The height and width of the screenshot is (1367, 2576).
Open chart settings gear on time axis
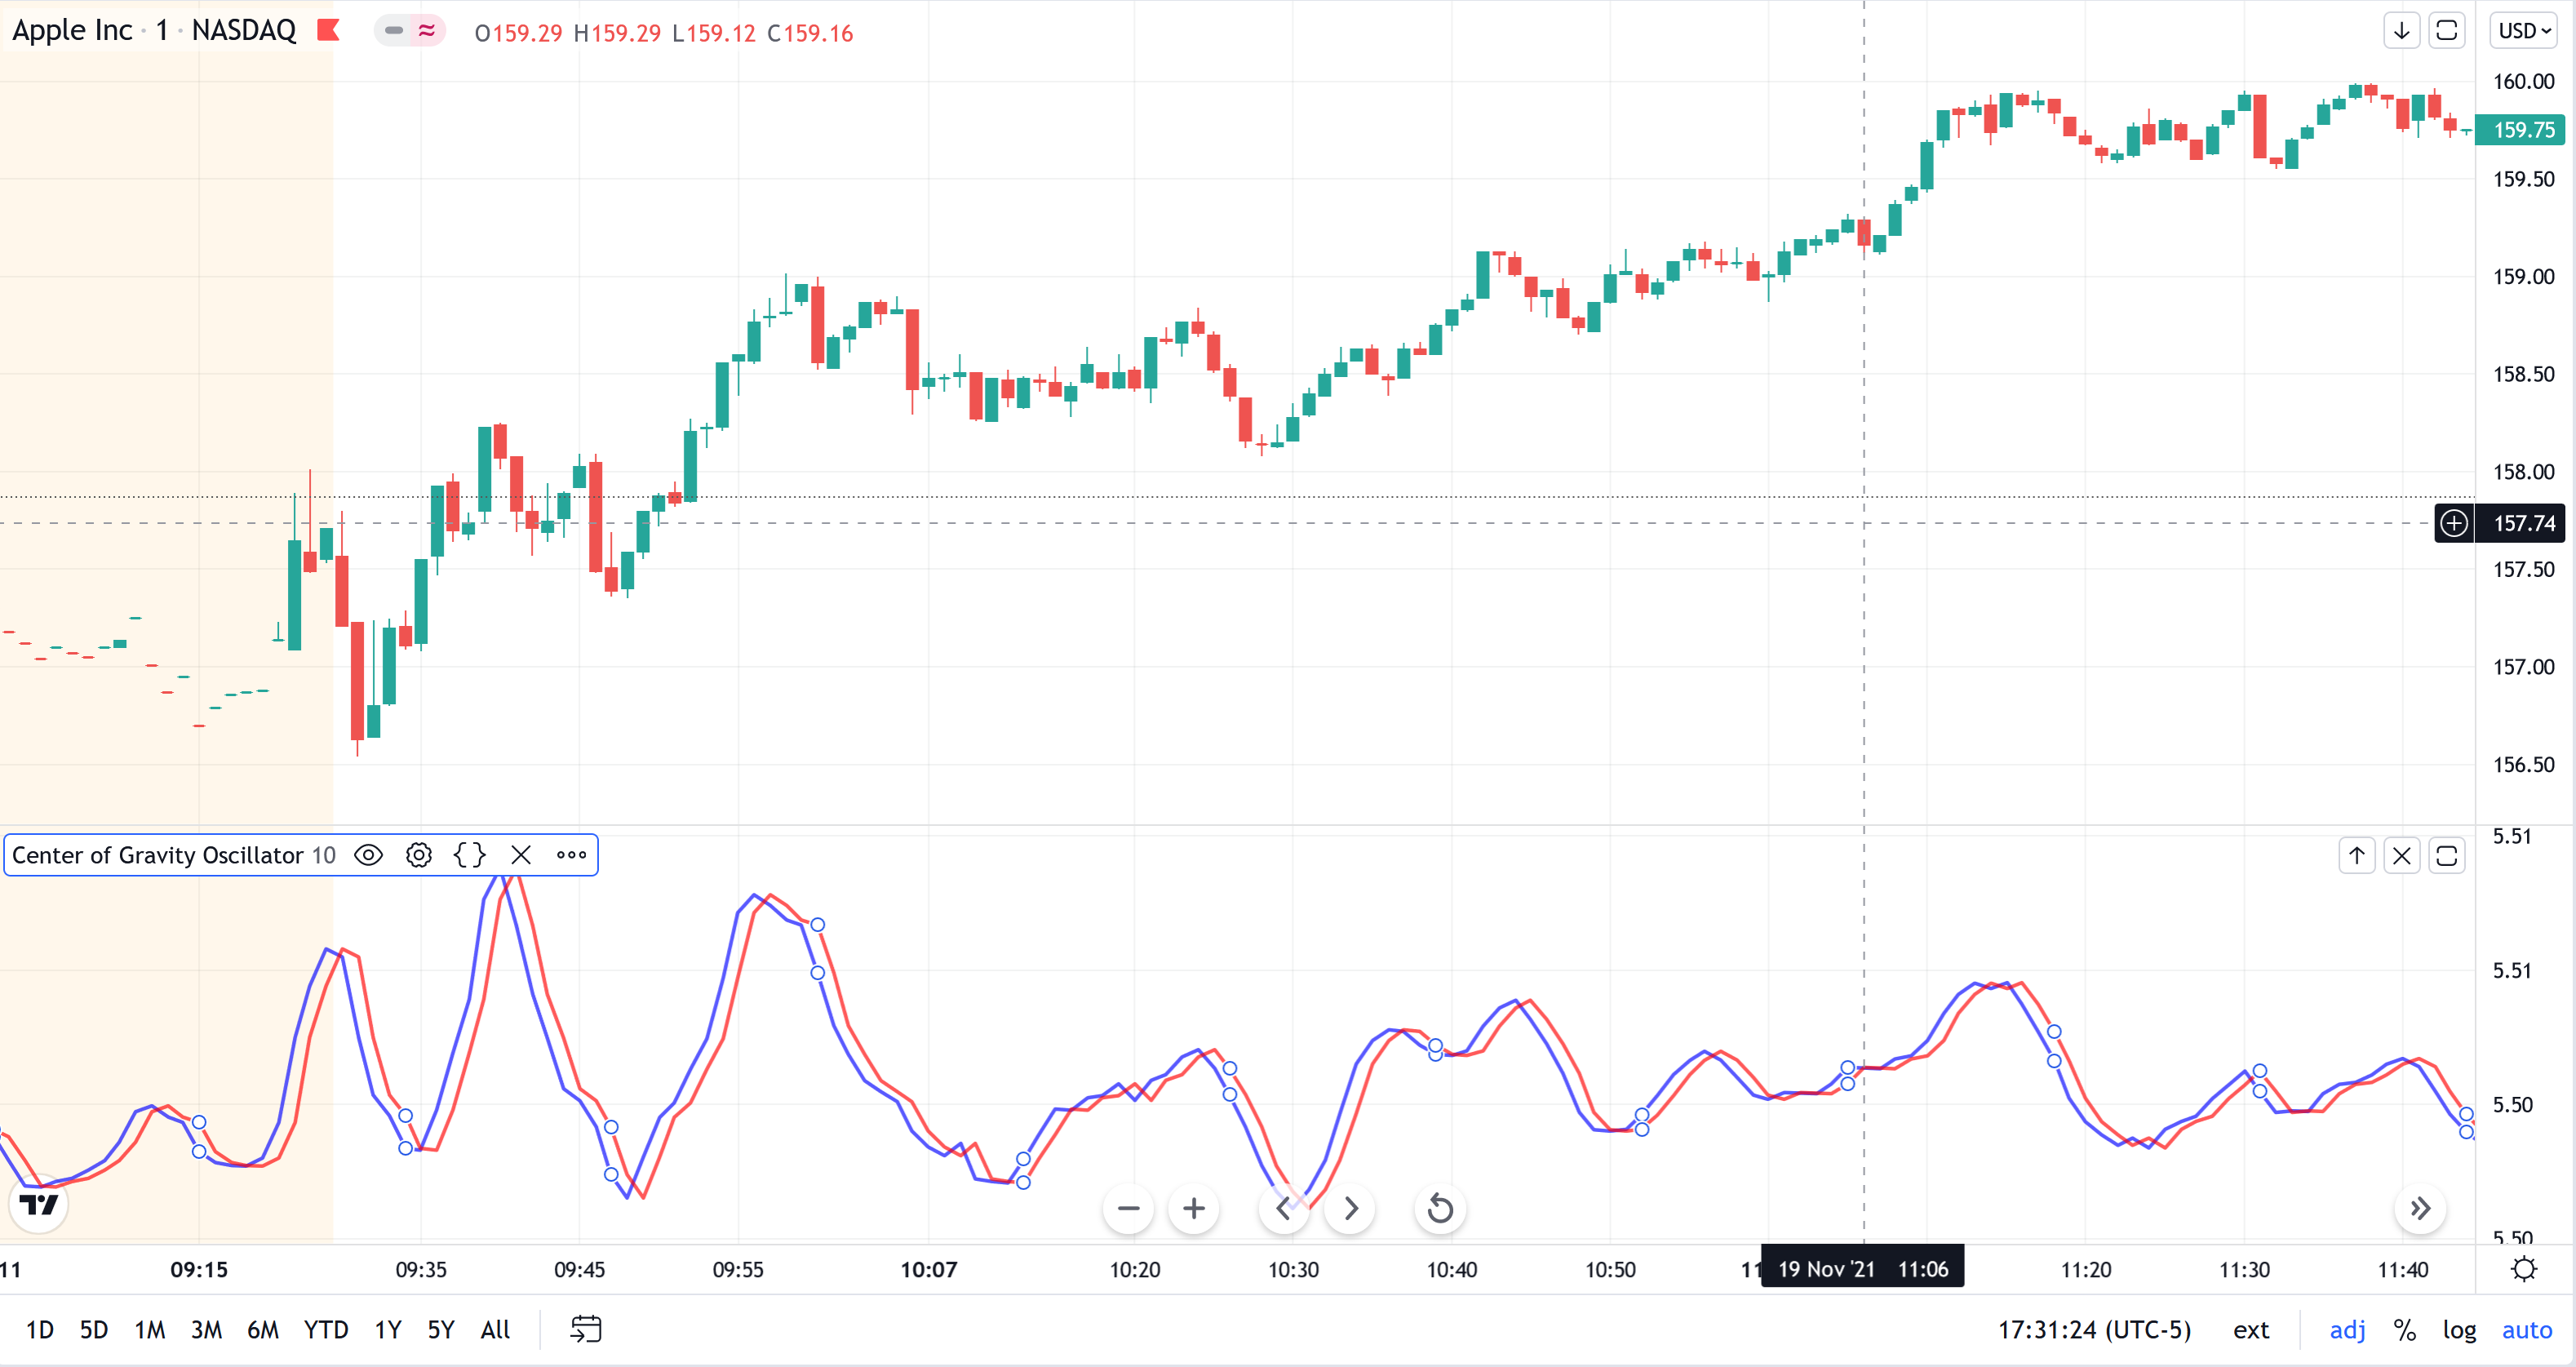(2525, 1270)
